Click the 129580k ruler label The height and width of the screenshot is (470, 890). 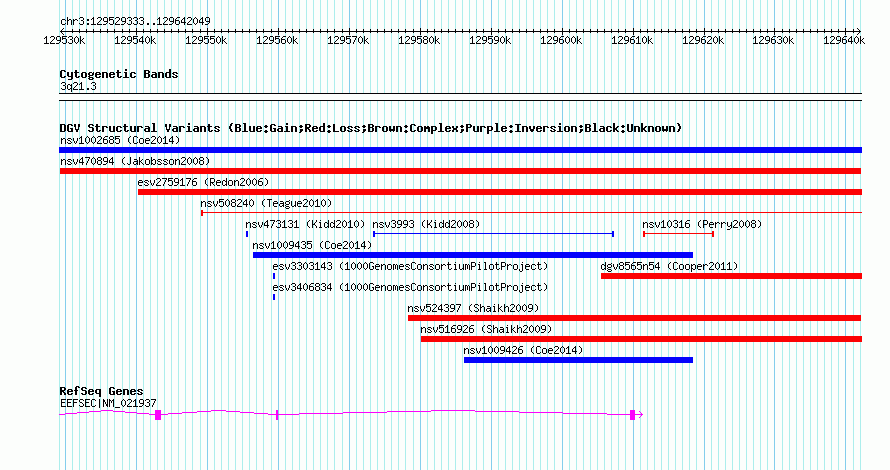click(419, 40)
